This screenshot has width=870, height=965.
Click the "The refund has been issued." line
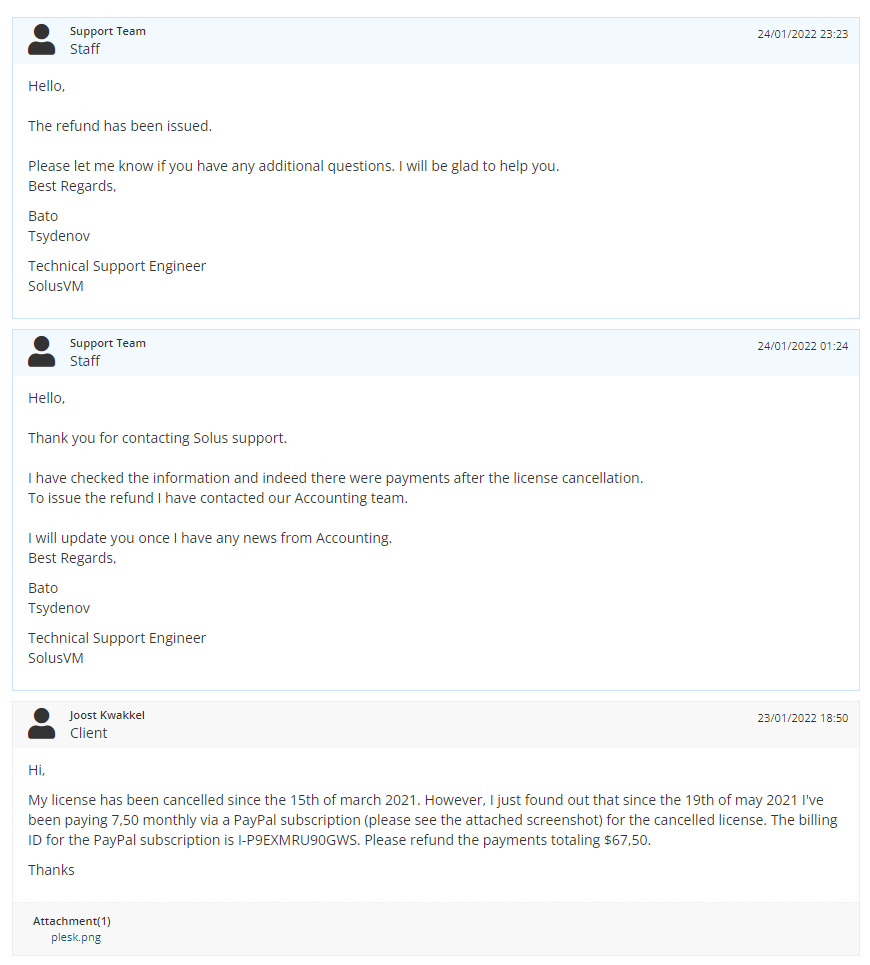pyautogui.click(x=120, y=126)
